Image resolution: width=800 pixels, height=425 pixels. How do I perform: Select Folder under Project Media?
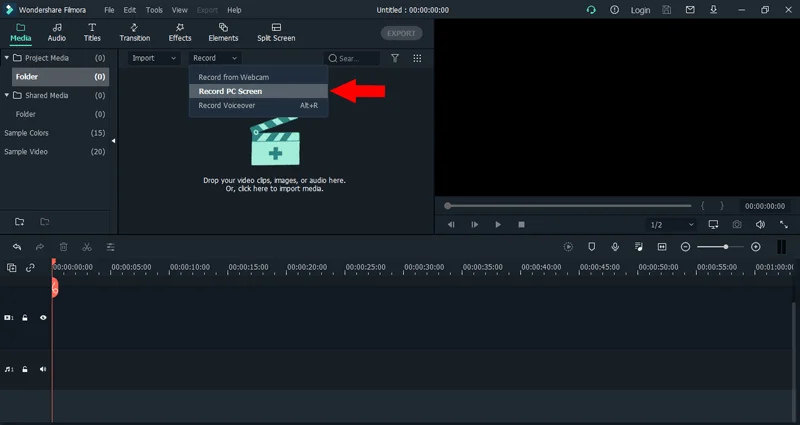point(60,77)
